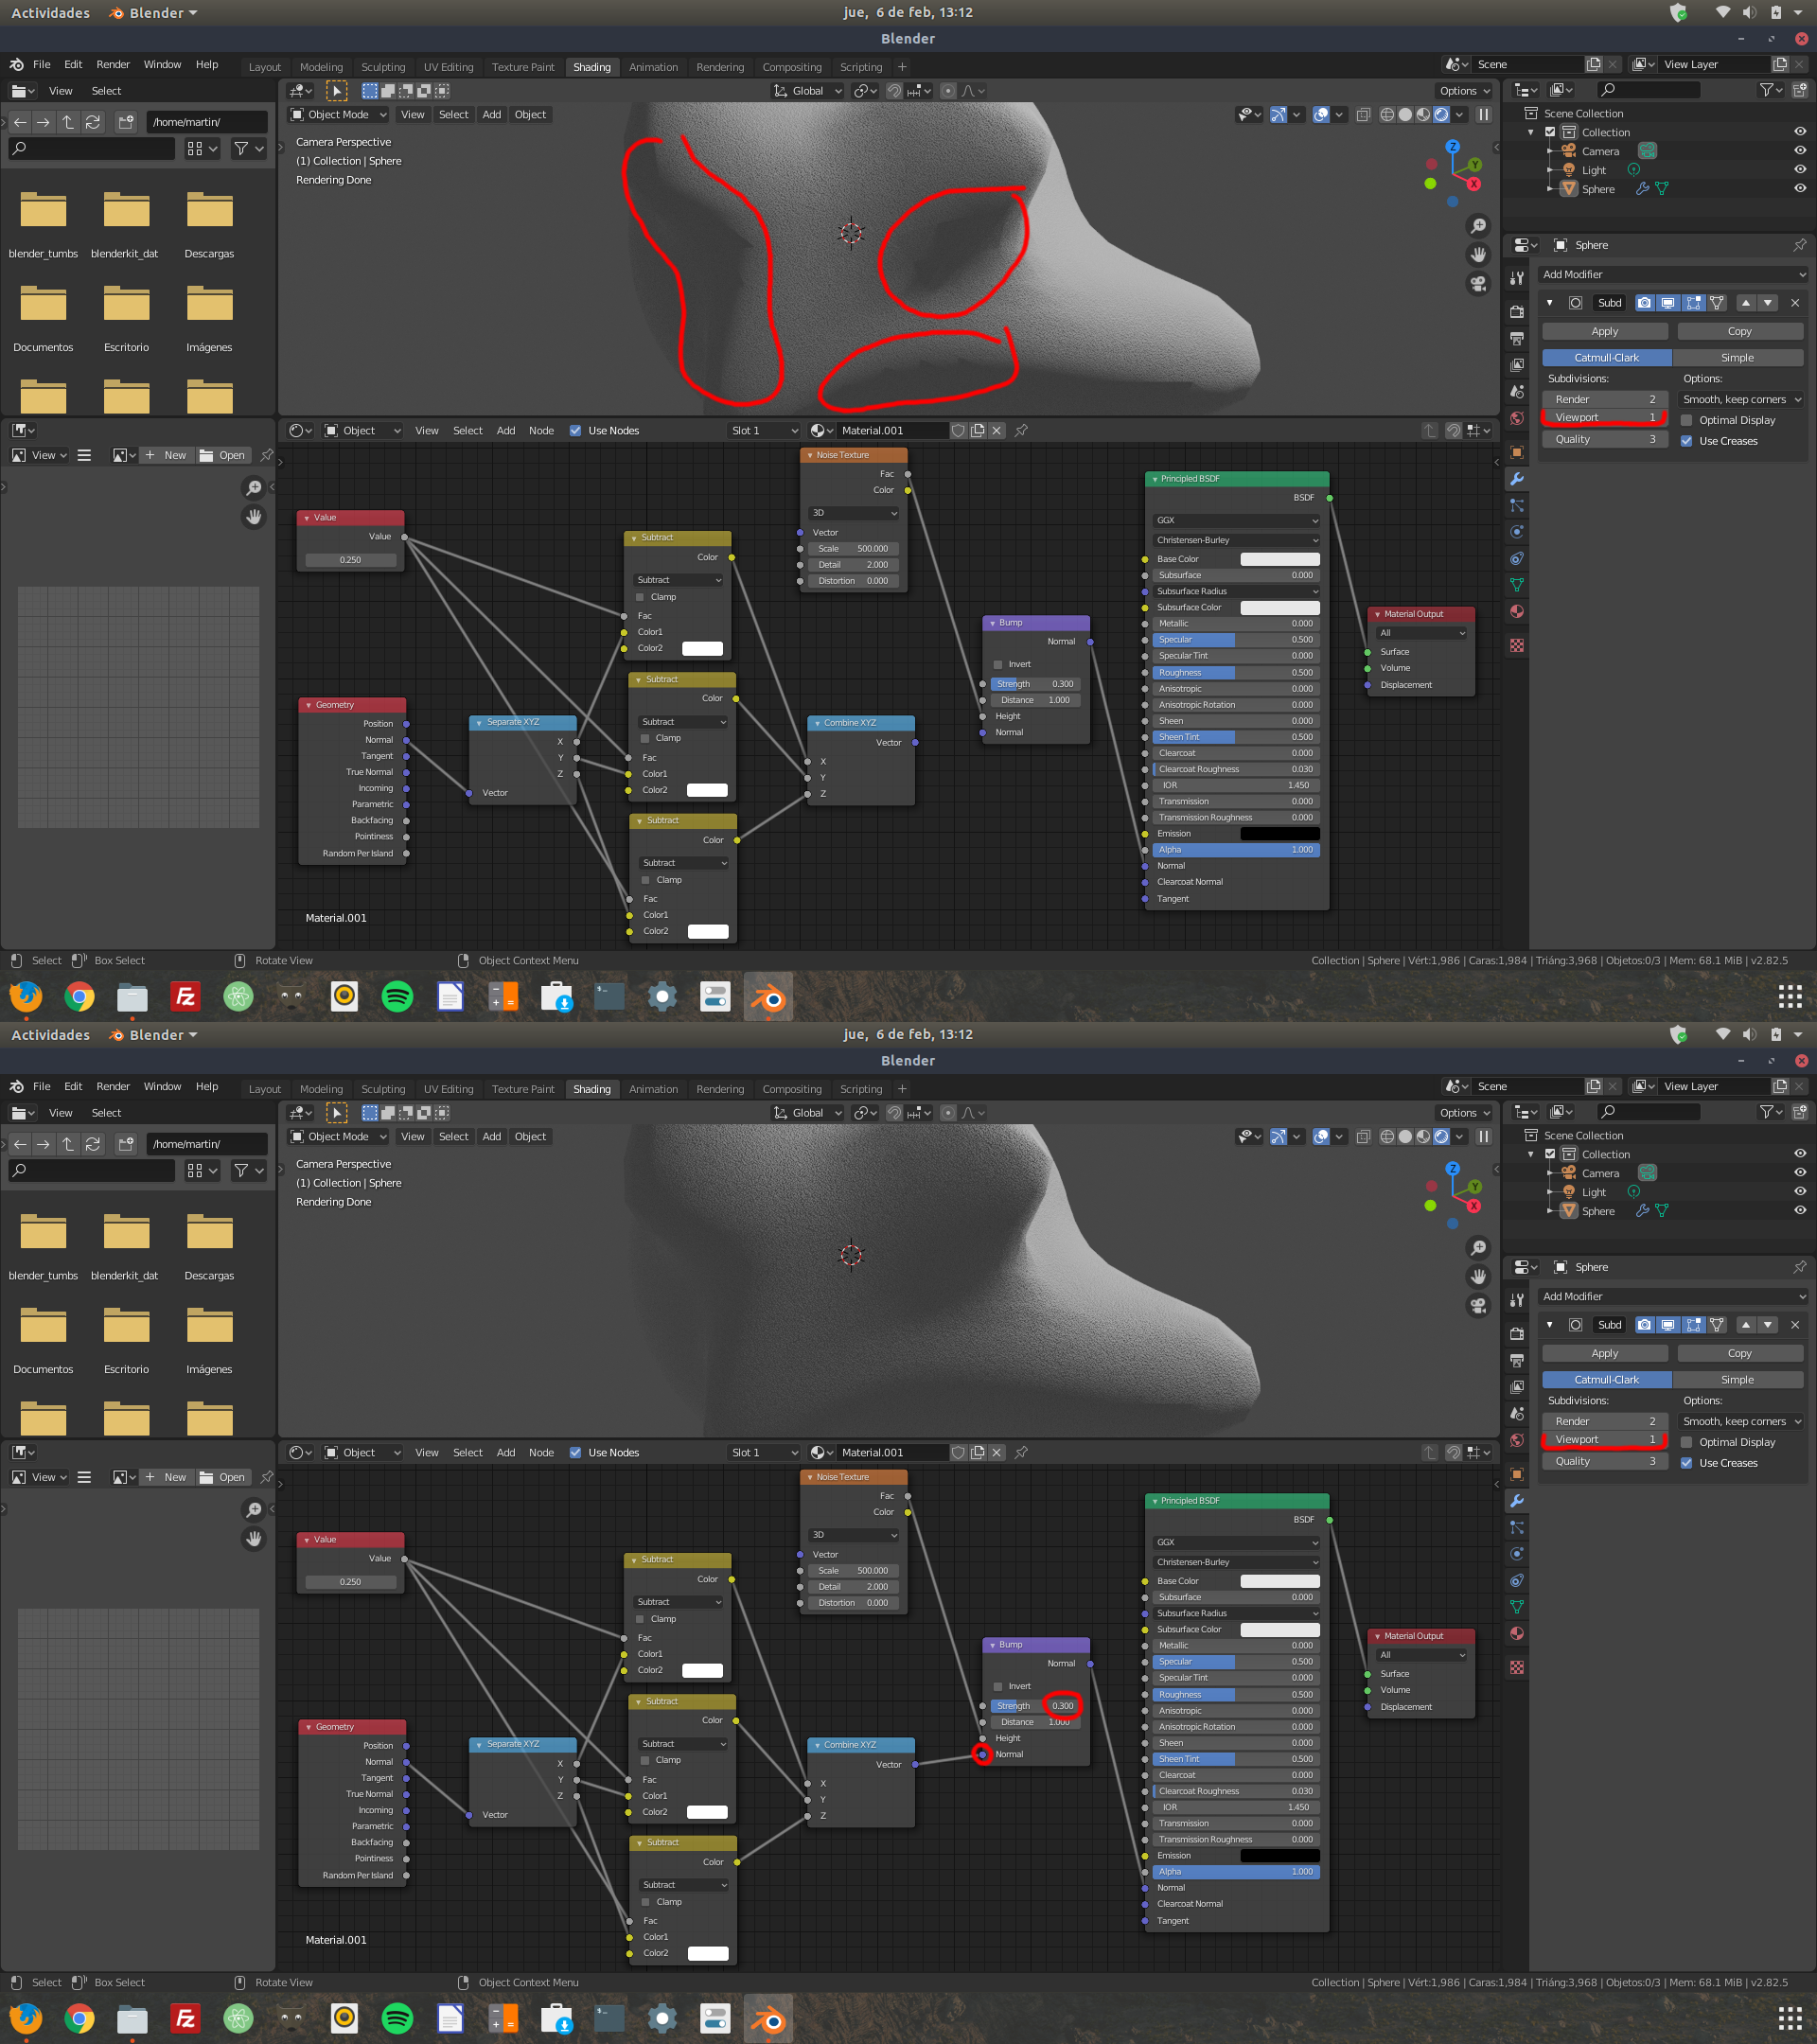This screenshot has height=2044, width=1817.
Task: Open Smooth, keep corners dropdown in lower modifier panel
Action: coord(1742,1422)
